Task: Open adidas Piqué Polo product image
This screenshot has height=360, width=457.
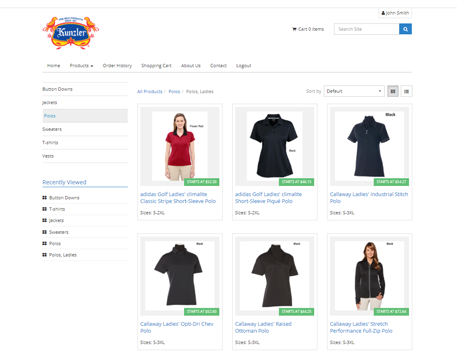Action: click(275, 146)
